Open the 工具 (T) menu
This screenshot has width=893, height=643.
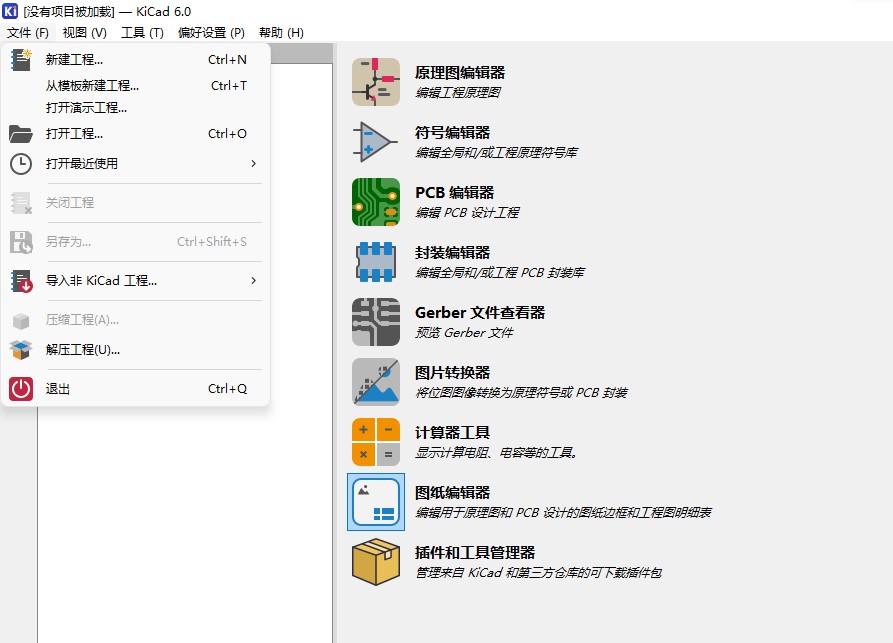coord(142,32)
